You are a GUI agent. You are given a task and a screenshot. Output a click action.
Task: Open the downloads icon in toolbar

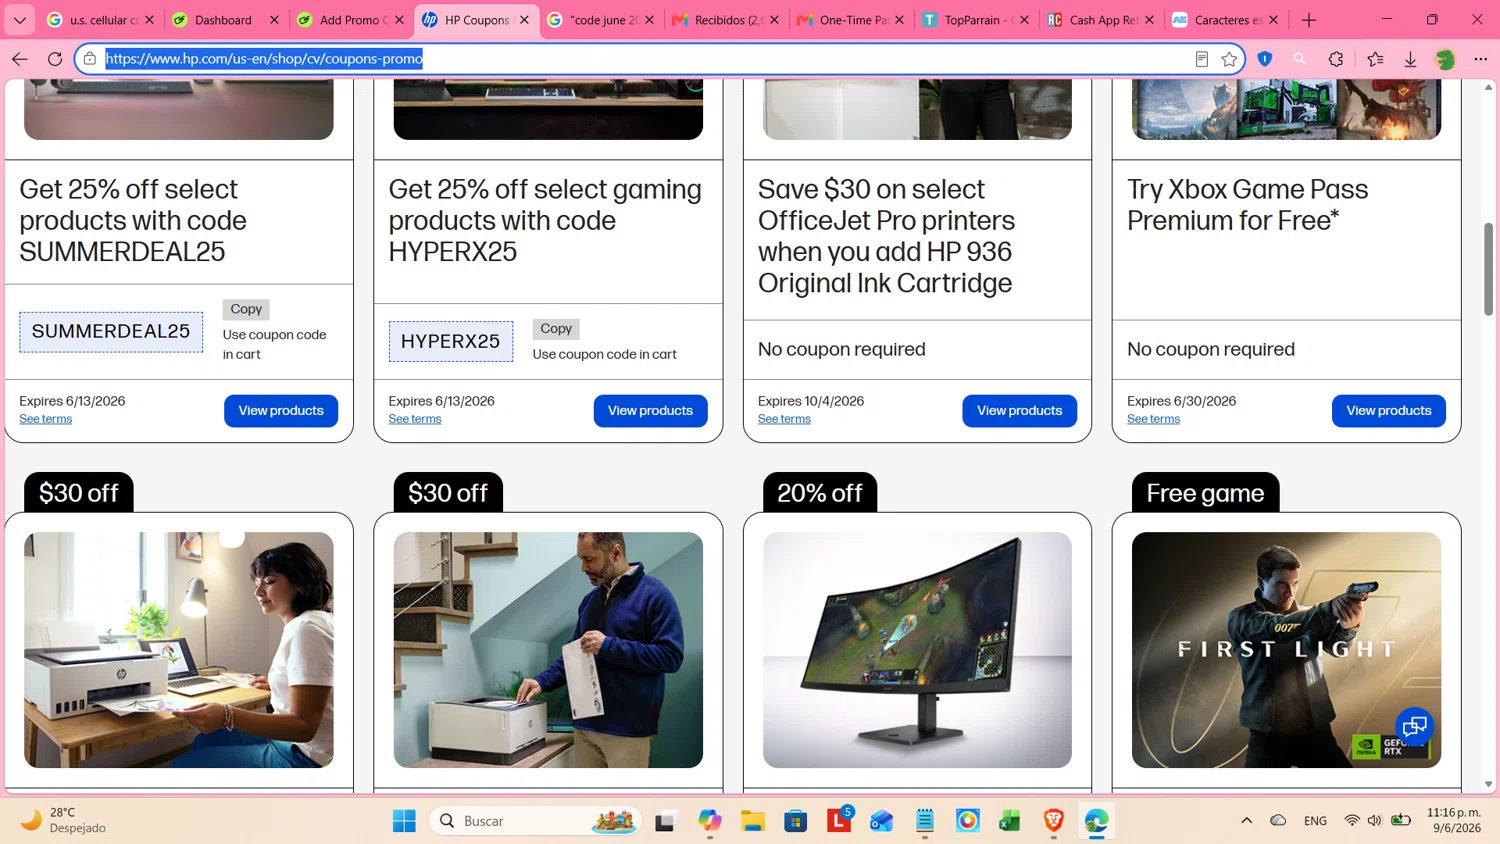pos(1410,59)
